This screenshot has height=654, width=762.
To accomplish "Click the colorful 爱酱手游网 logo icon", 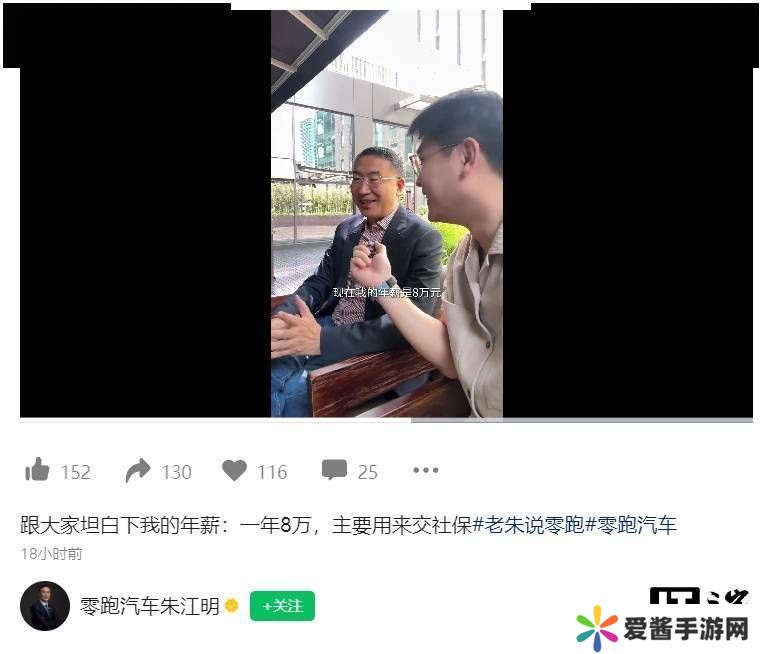I will [x=597, y=628].
